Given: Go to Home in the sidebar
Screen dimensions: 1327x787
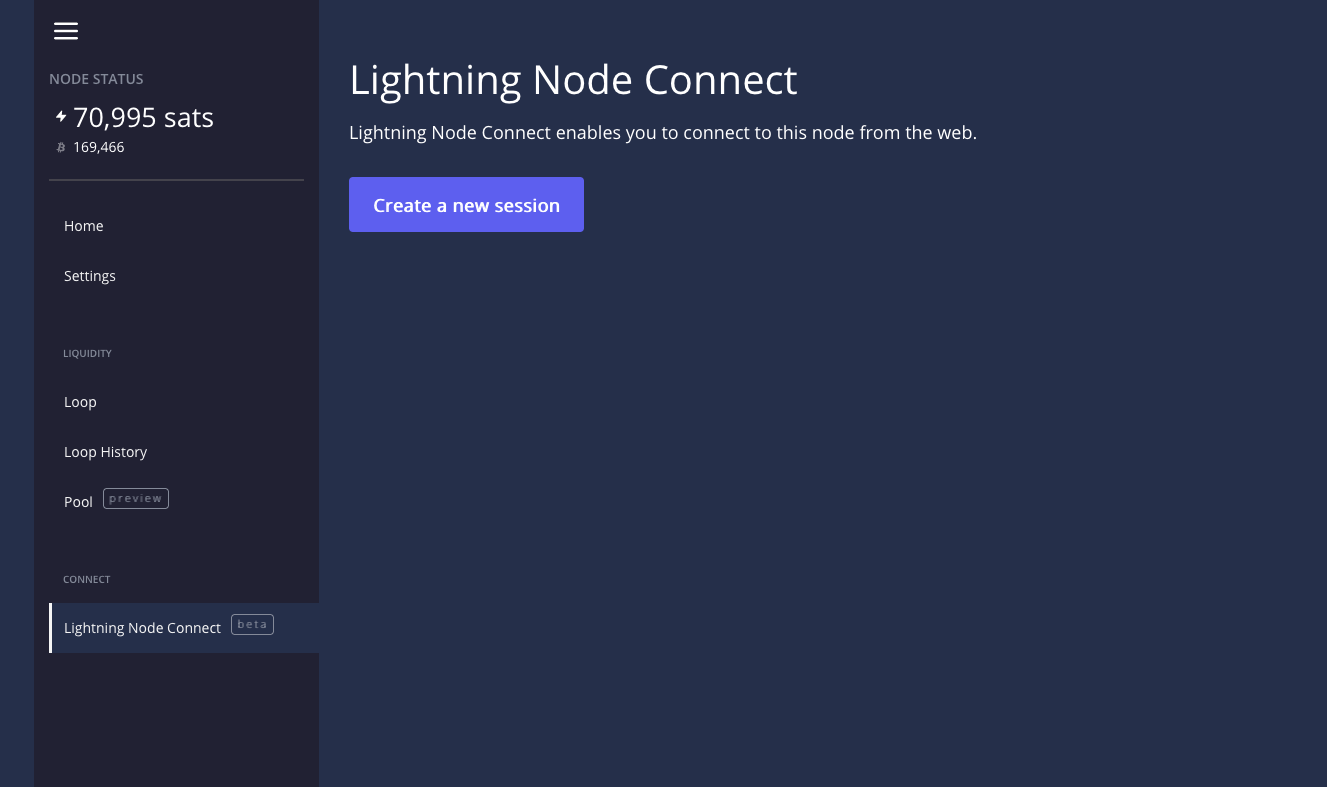Looking at the screenshot, I should click(x=84, y=226).
